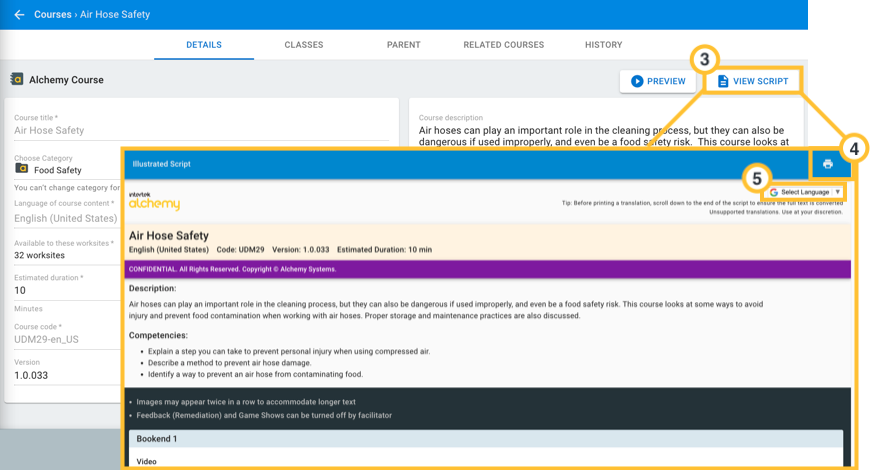Image resolution: width=871 pixels, height=470 pixels.
Task: Open the Courses breadcrumb link
Action: coord(53,14)
